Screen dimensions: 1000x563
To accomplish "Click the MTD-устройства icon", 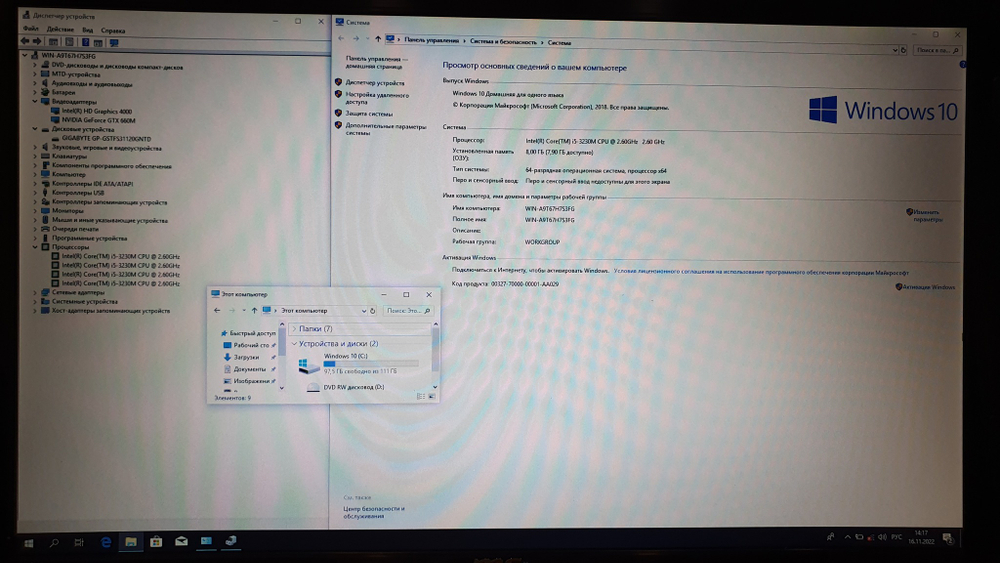I will (45, 74).
